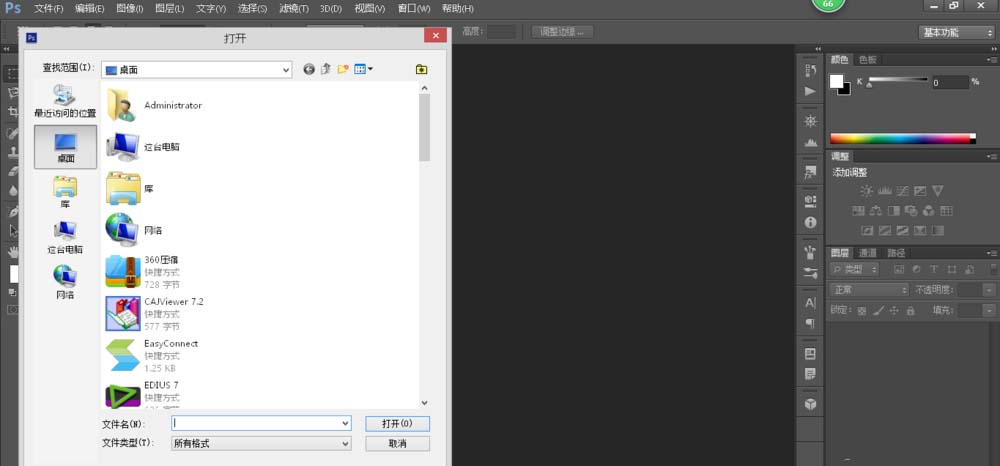This screenshot has height=466, width=1000.
Task: Add a Curves adjustment
Action: [x=902, y=191]
